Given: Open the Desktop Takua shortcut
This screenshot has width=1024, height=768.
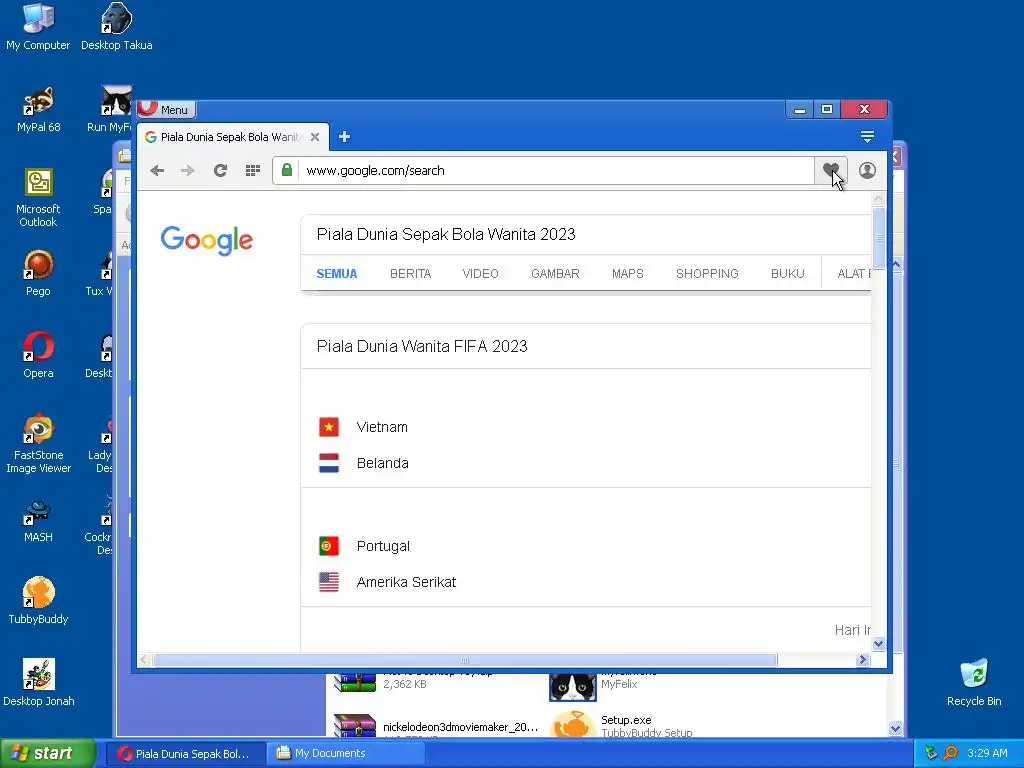Looking at the screenshot, I should tap(116, 27).
